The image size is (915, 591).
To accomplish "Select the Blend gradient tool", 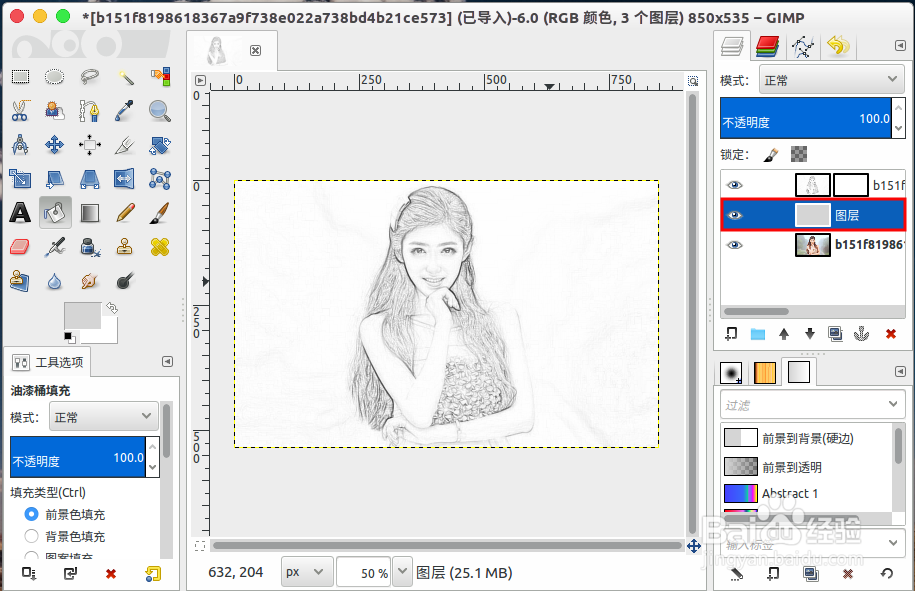I will [89, 213].
